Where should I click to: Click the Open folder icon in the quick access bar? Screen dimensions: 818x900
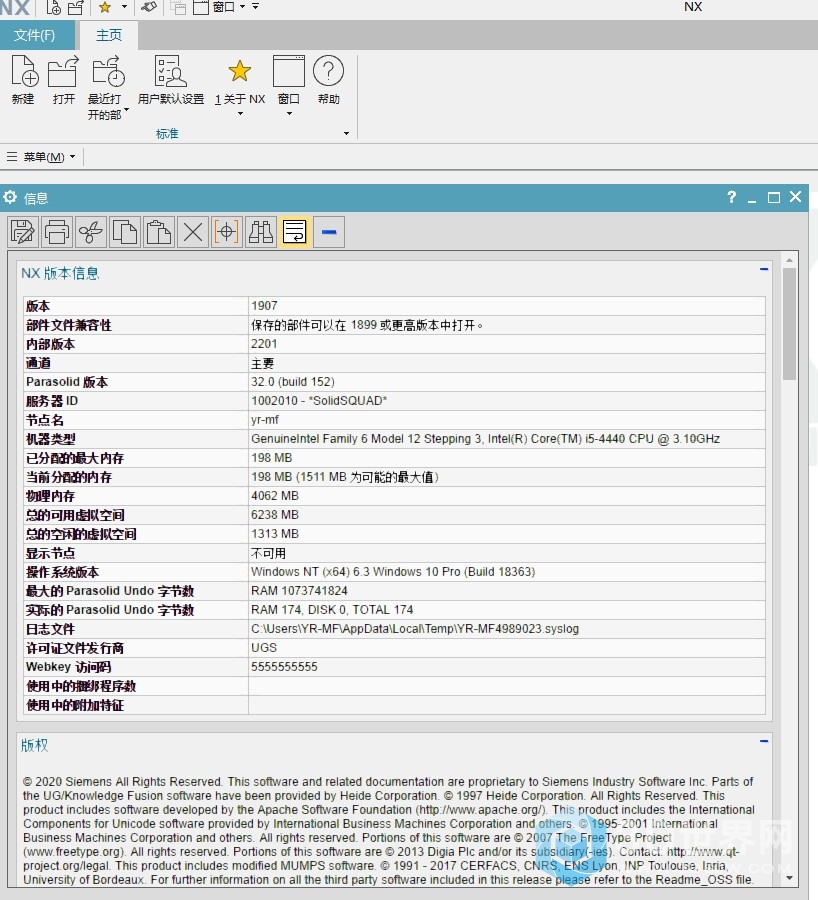coord(75,7)
